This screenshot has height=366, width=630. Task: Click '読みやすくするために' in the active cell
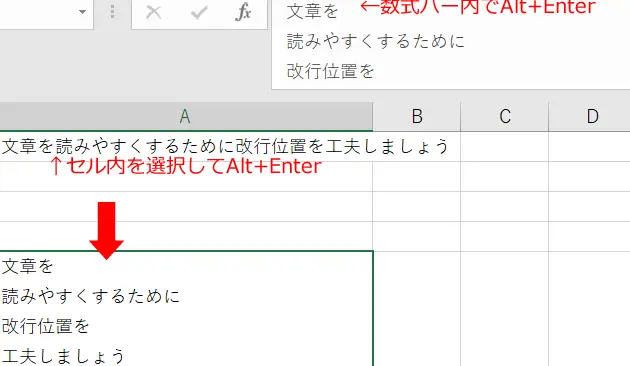coord(91,296)
